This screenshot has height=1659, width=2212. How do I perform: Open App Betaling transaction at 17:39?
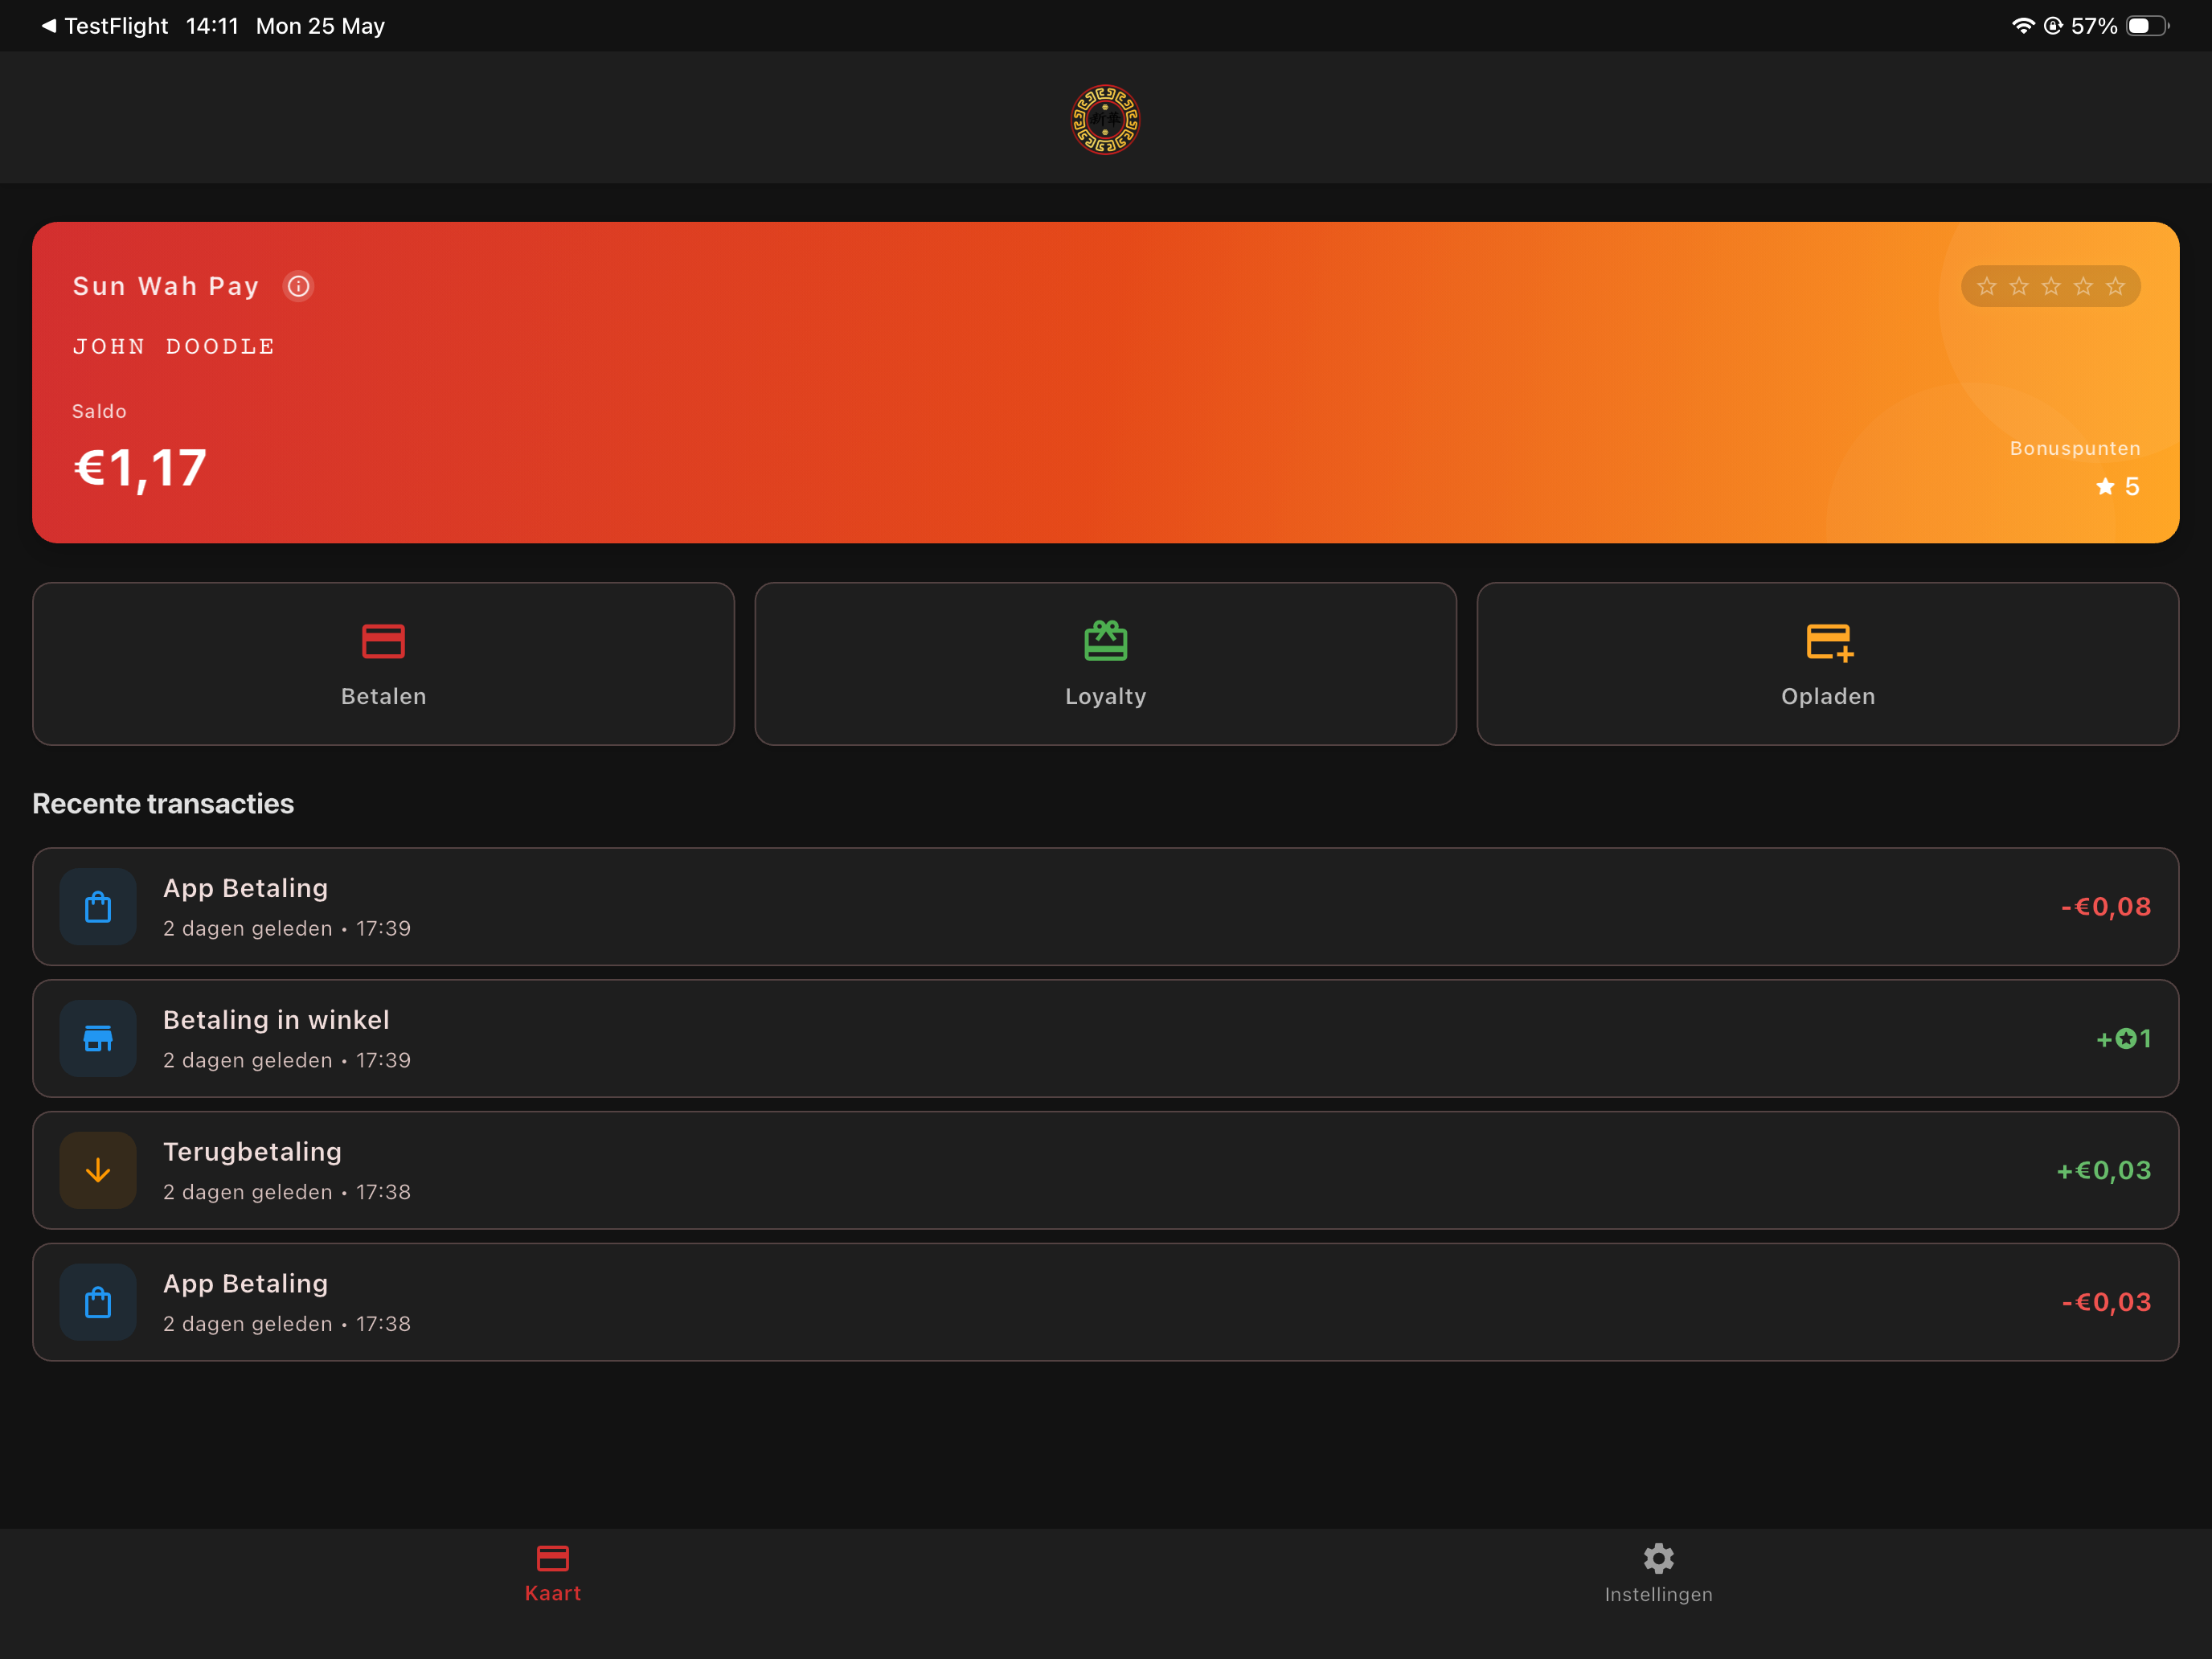click(x=1105, y=907)
